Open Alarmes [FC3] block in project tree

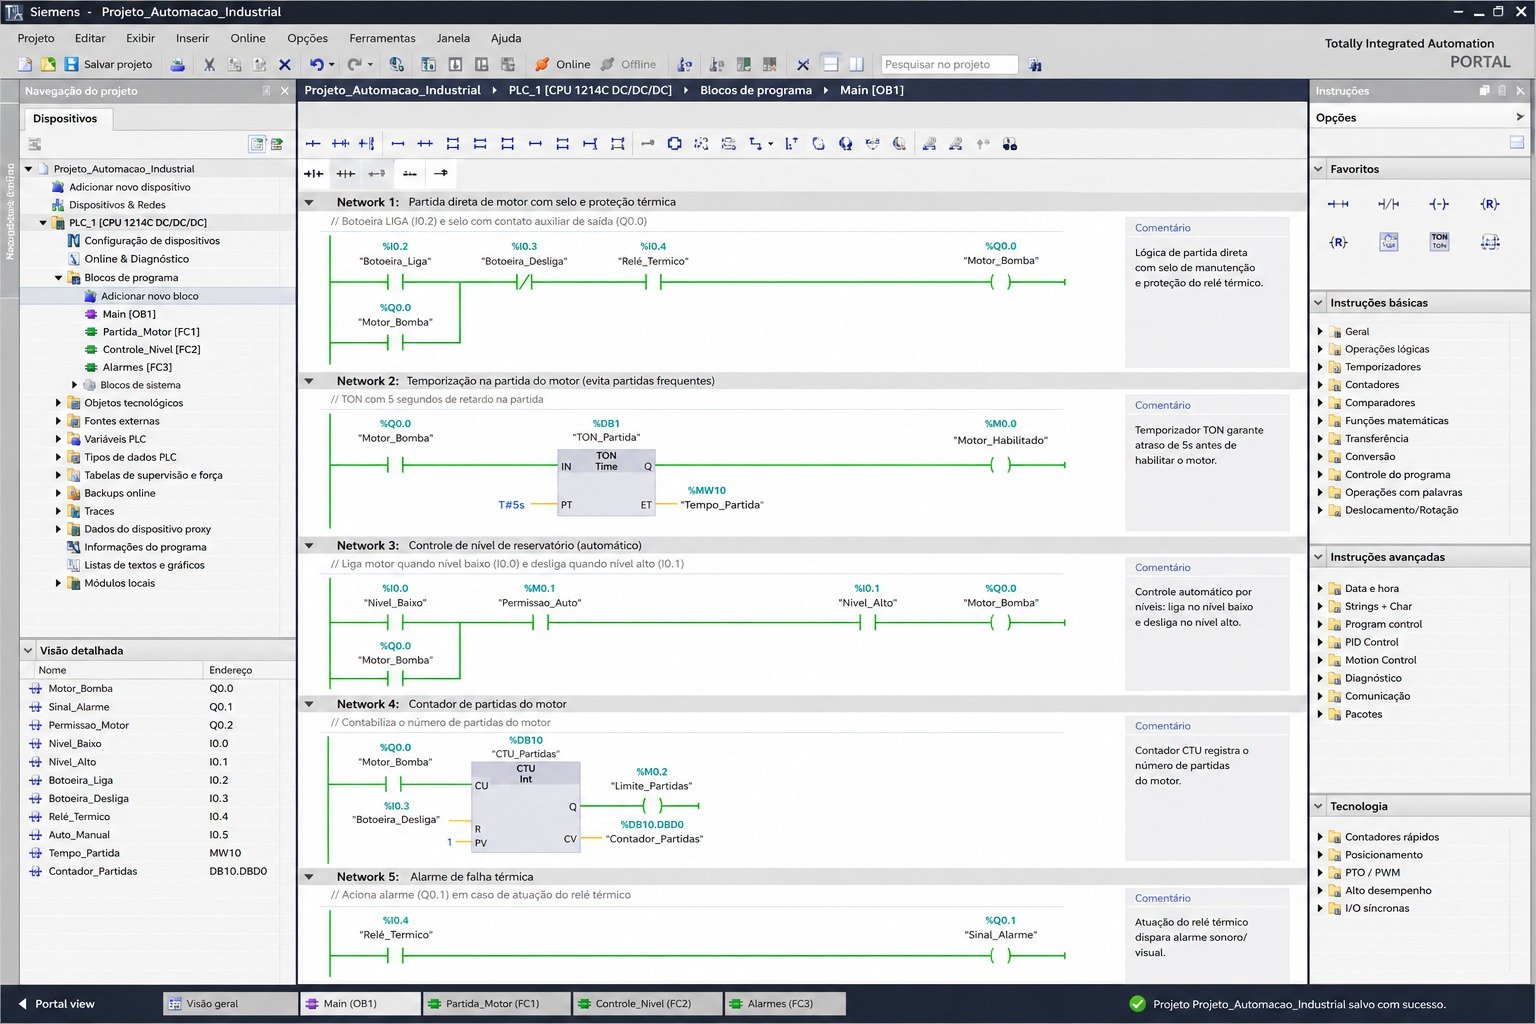coord(137,367)
